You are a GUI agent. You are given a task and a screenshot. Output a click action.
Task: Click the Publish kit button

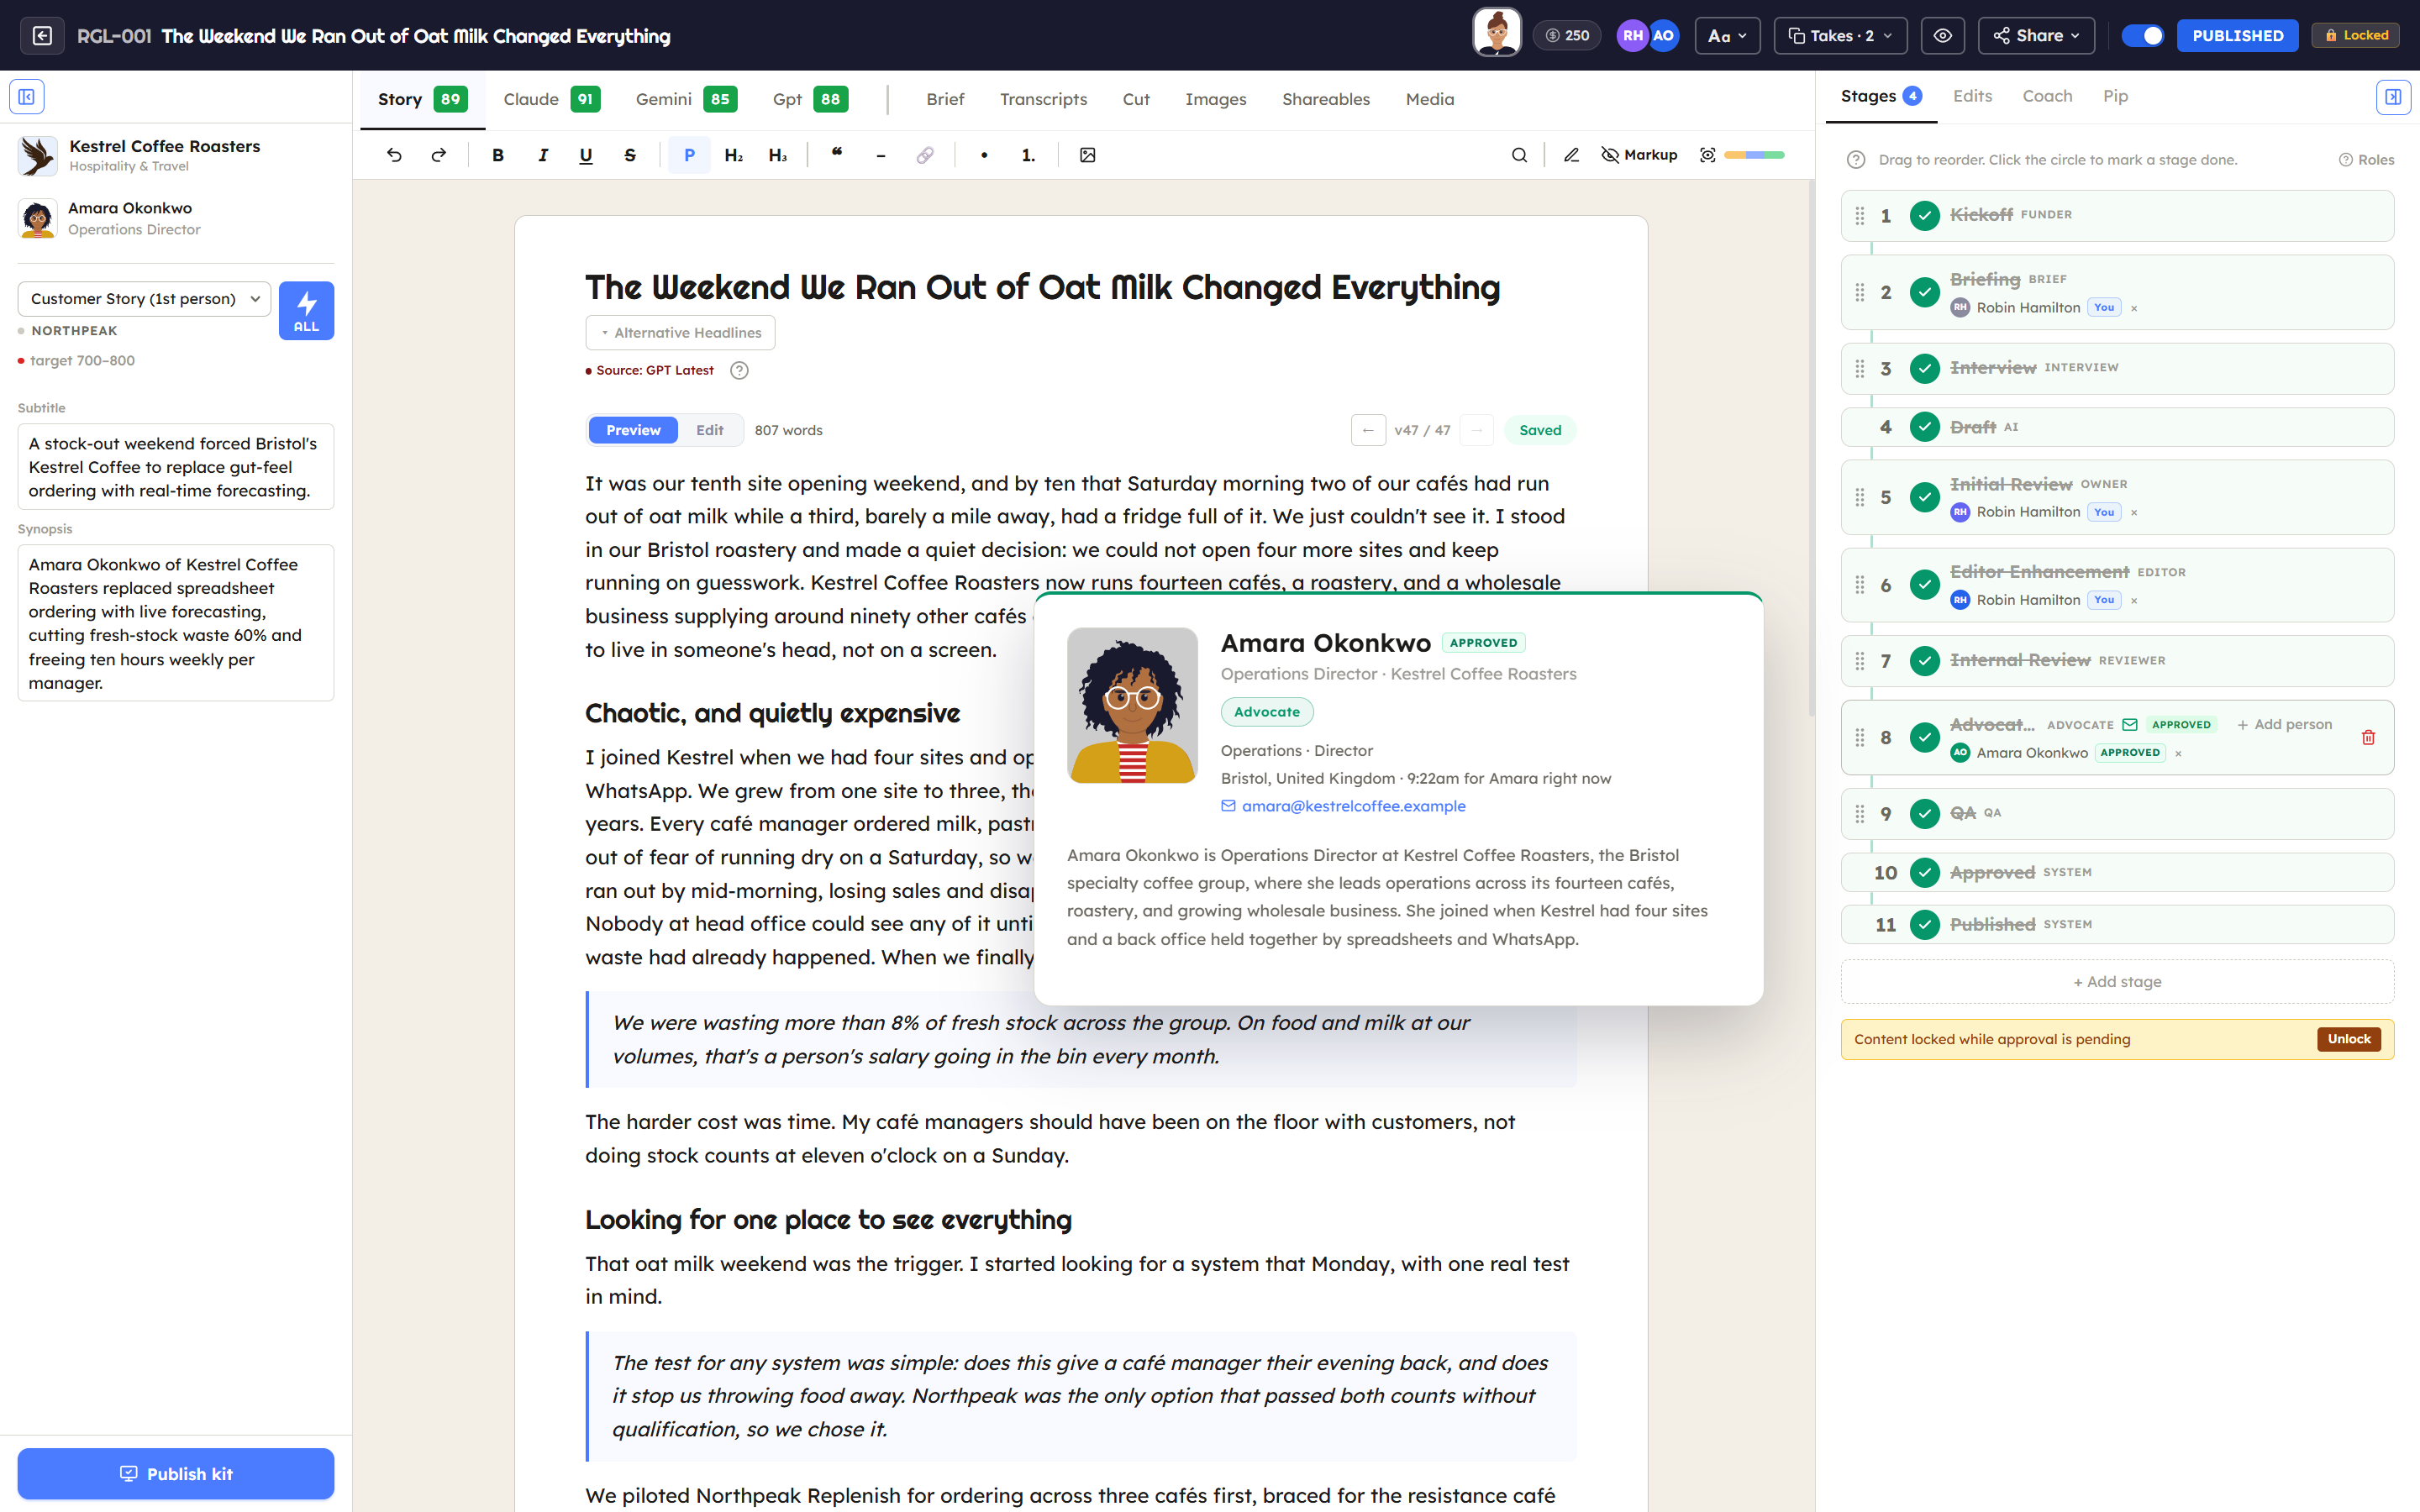click(176, 1473)
